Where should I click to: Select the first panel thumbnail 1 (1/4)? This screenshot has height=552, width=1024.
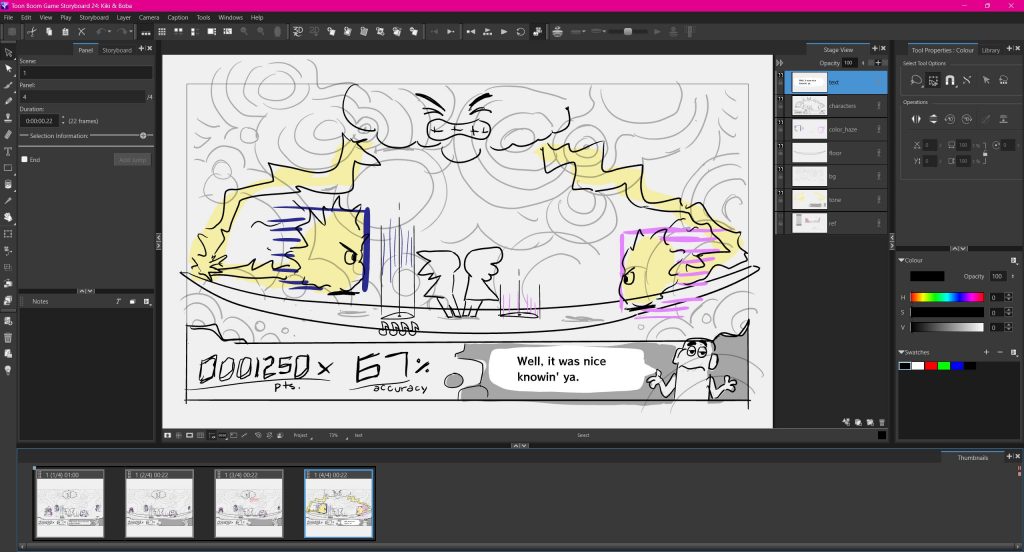(x=70, y=503)
